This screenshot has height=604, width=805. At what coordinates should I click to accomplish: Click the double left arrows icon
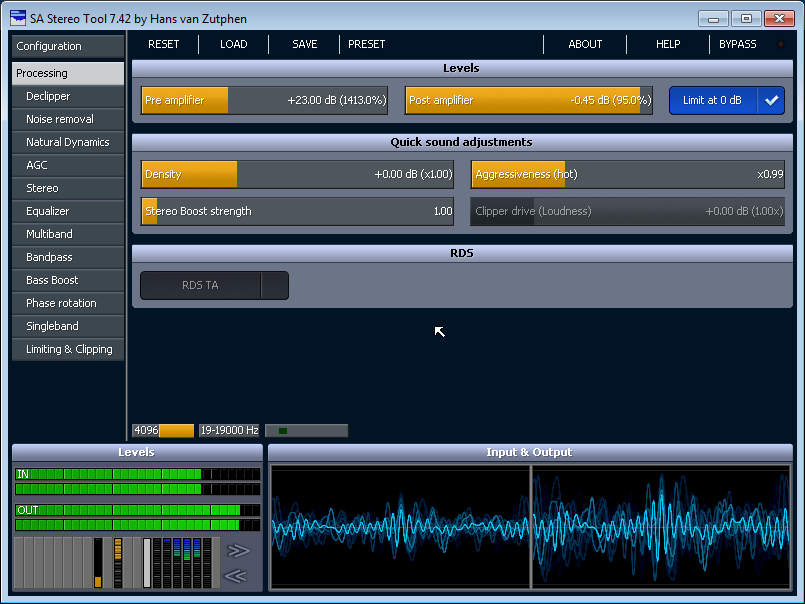(236, 576)
